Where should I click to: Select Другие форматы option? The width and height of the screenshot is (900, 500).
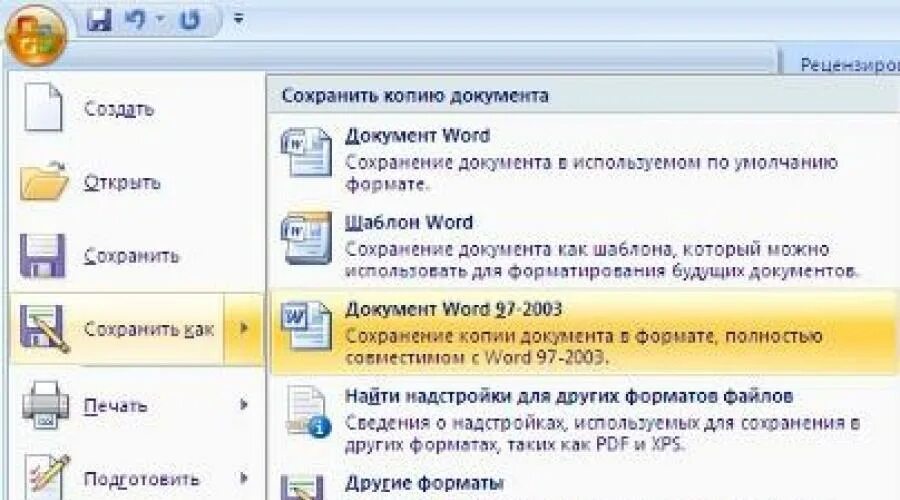[583, 484]
